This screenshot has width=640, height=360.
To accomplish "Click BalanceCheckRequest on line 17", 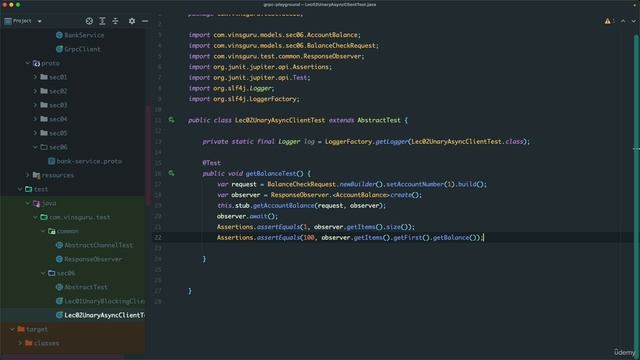I will click(x=301, y=184).
